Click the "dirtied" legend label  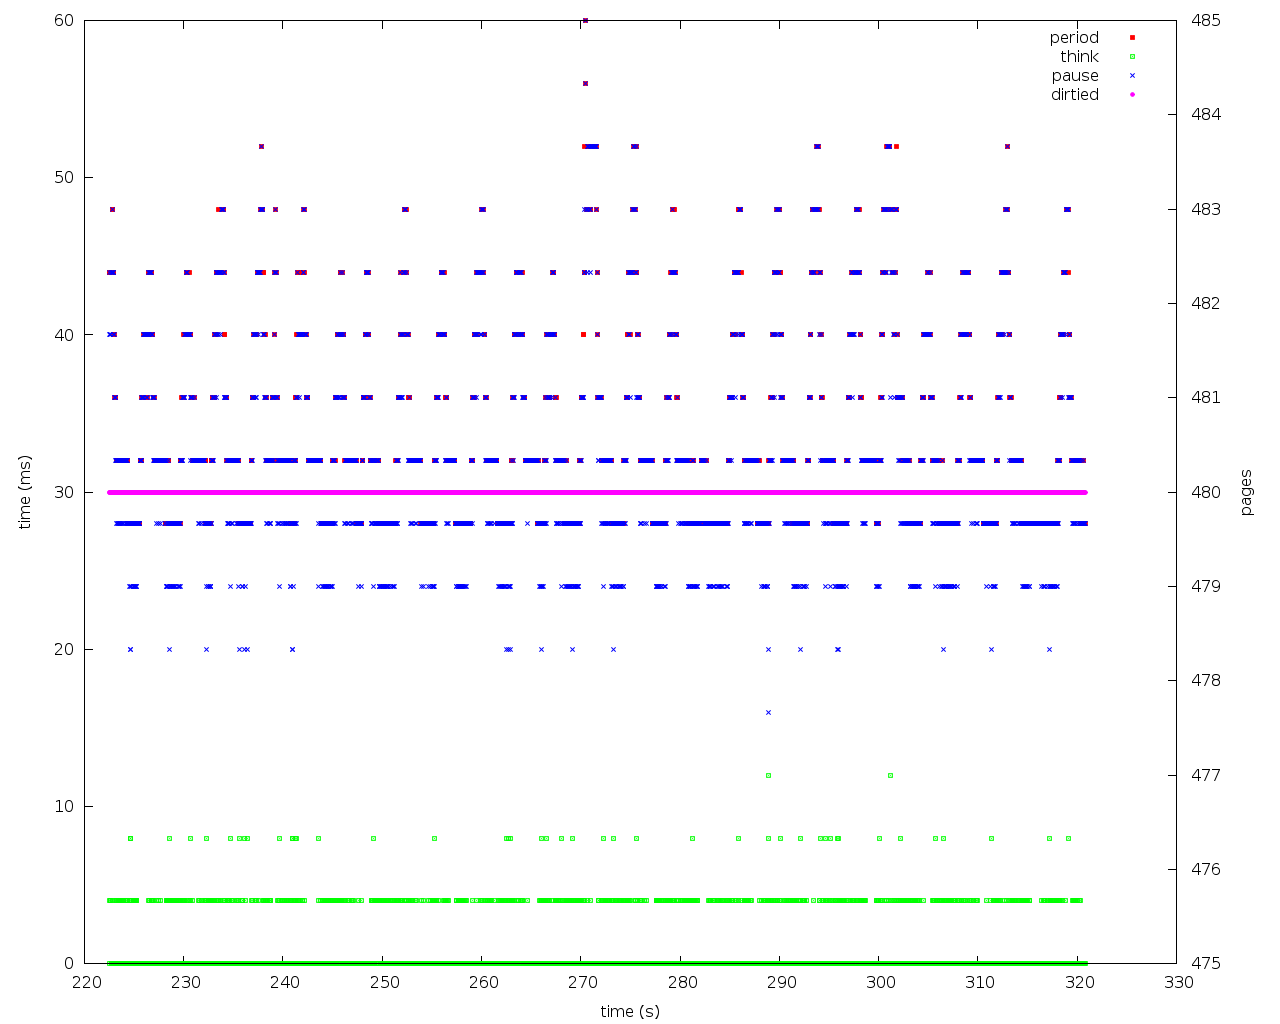tap(1074, 95)
